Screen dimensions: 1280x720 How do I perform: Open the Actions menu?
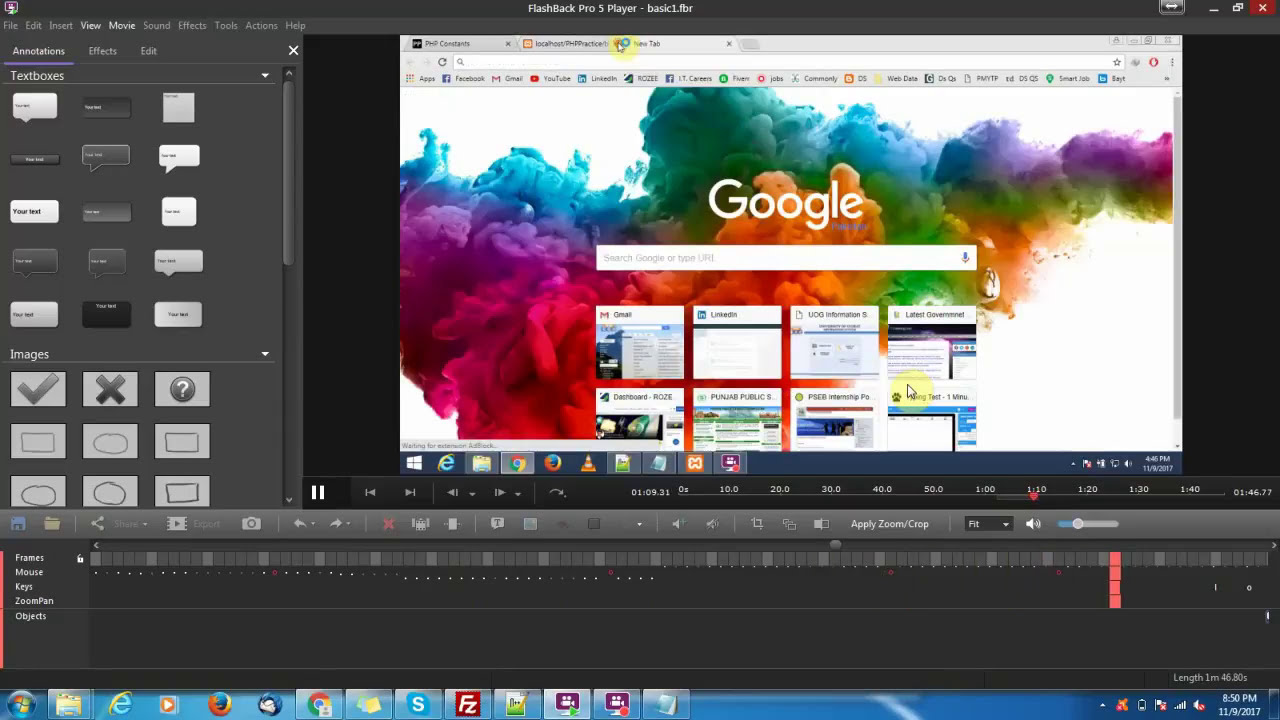261,25
